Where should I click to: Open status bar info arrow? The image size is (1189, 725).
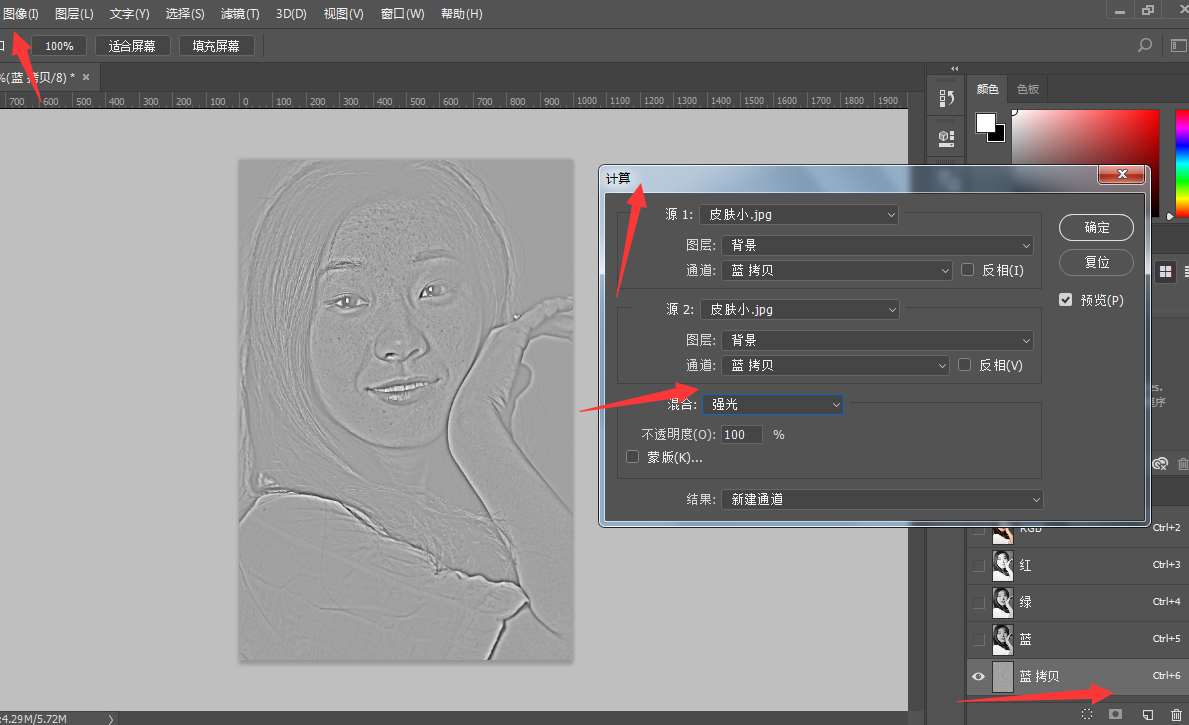111,719
